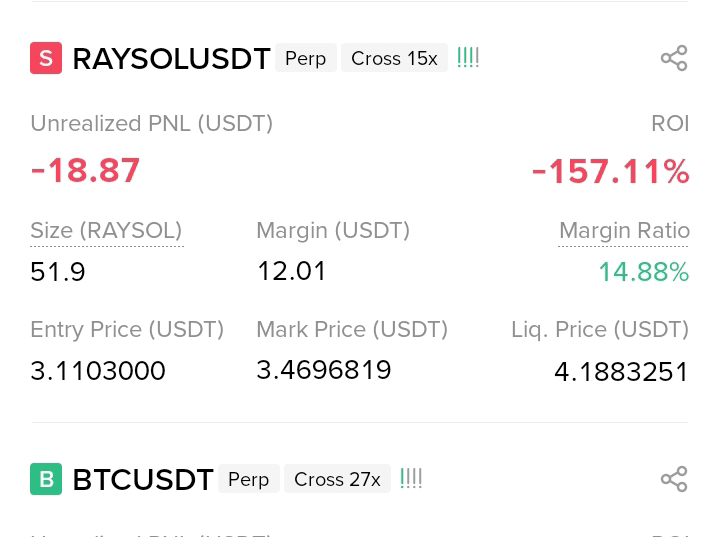Tap the BTCUSDT Perp tag
The width and height of the screenshot is (720, 537).
249,479
